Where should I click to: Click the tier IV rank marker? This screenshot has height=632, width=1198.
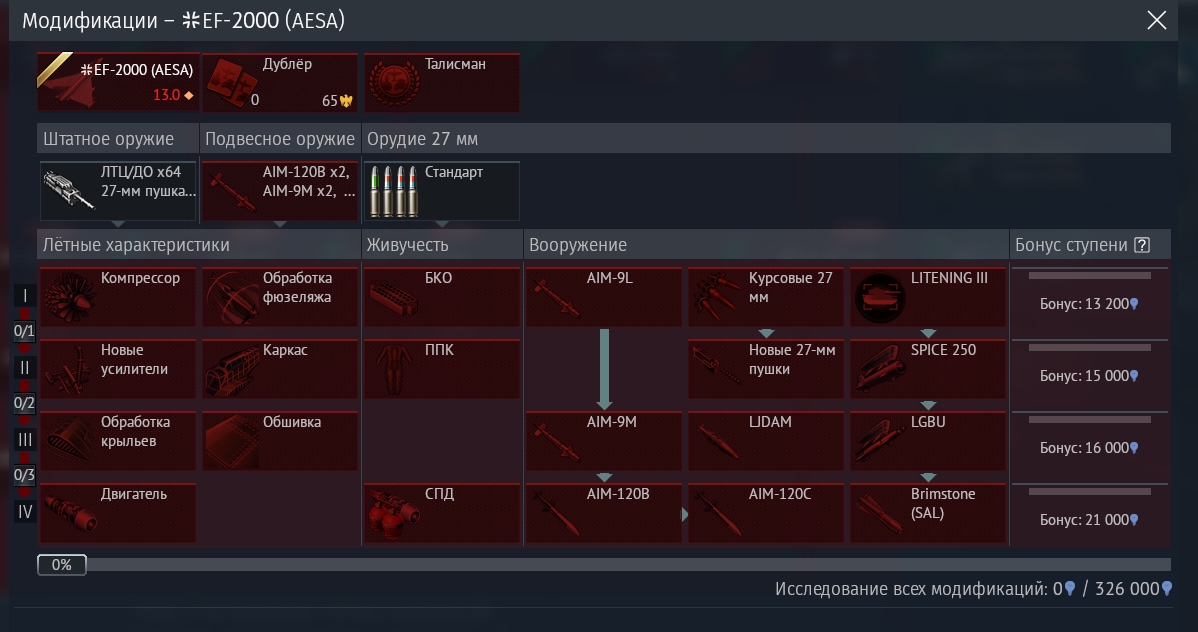pyautogui.click(x=24, y=511)
